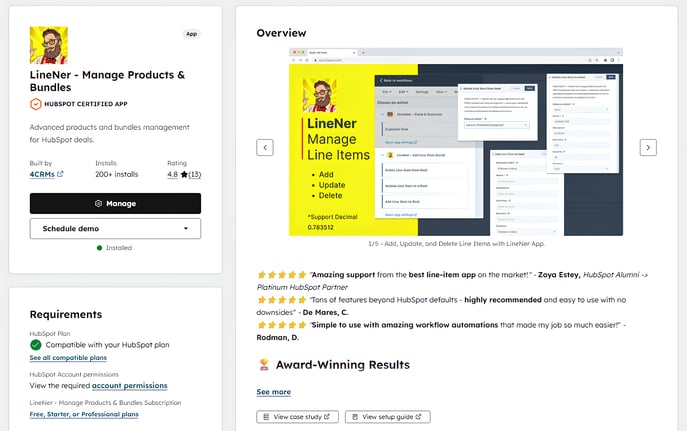Expand overview with See more
This screenshot has width=687, height=431.
point(273,392)
